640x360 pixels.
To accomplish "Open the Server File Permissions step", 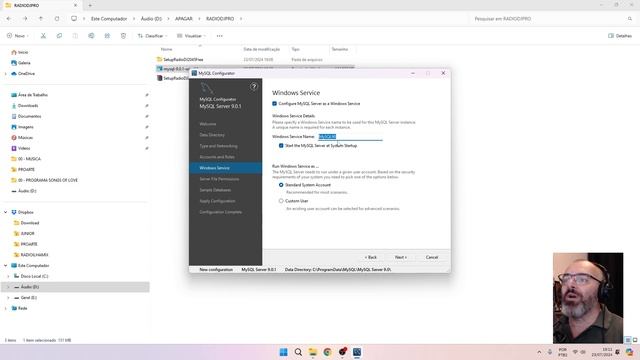I will click(219, 179).
